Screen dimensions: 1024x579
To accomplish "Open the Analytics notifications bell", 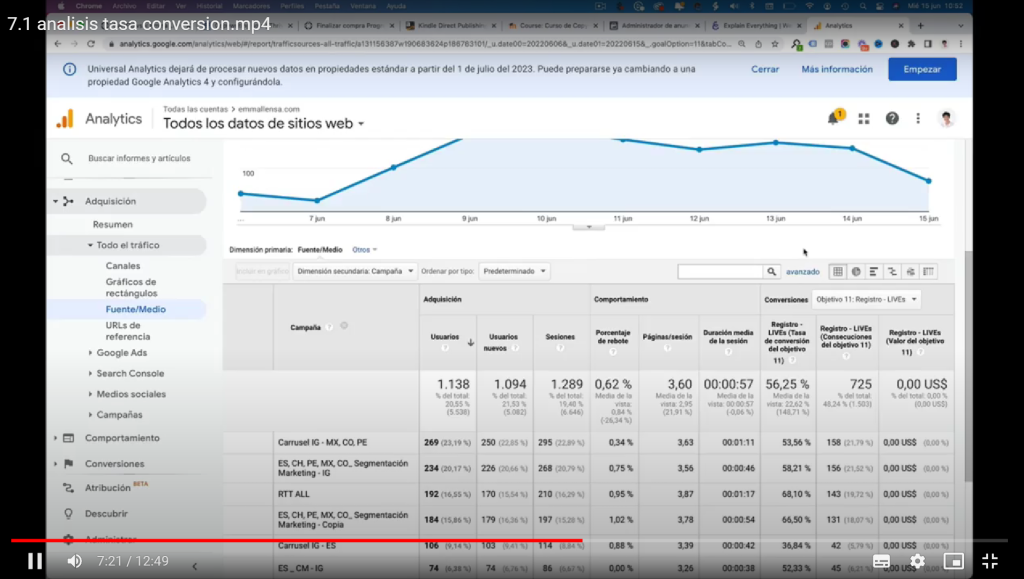I will 834,118.
